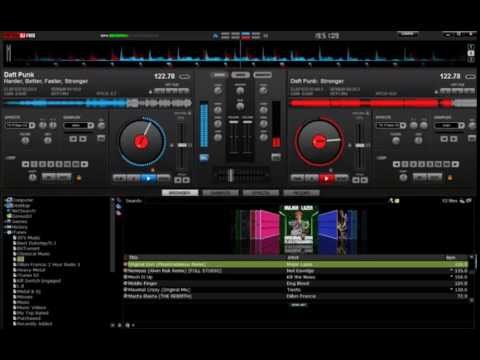This screenshot has height=360, width=480.
Task: Click the loop-length increase arrow on right deck
Action: click(455, 164)
